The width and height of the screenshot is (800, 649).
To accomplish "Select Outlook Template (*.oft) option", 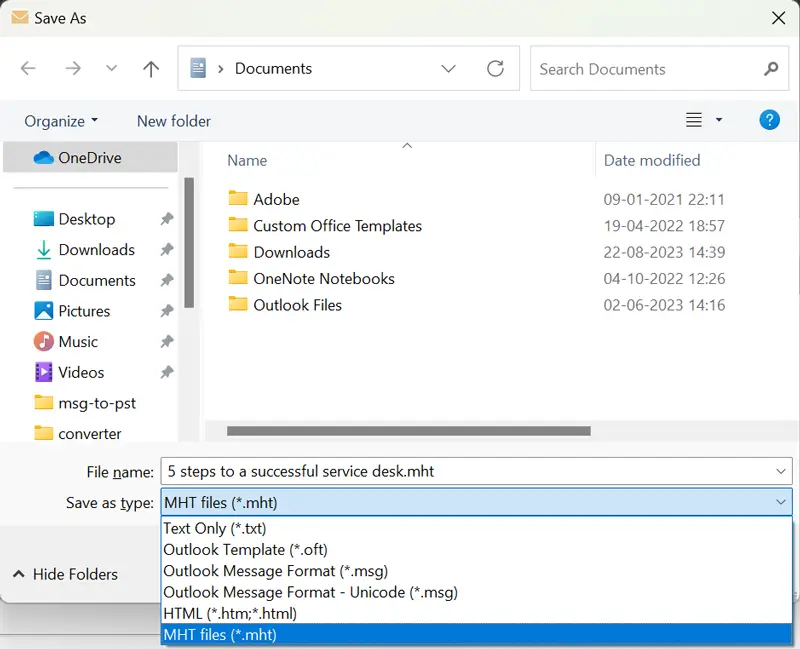I will click(245, 549).
